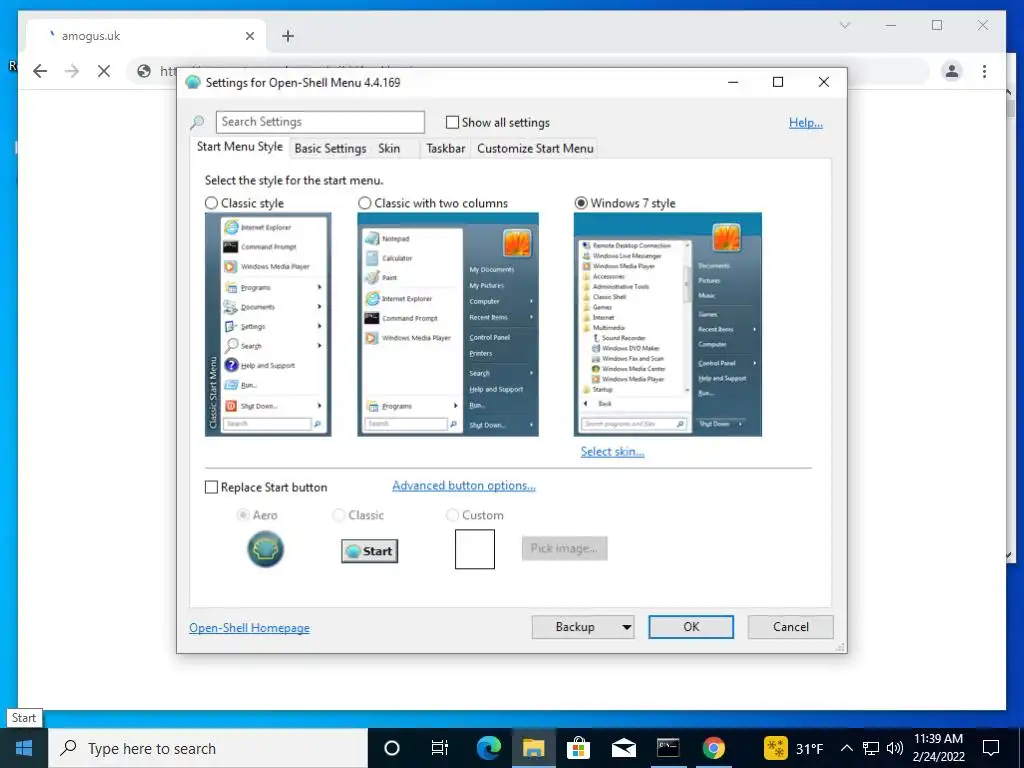Select the Aero start button shell image

pos(265,549)
